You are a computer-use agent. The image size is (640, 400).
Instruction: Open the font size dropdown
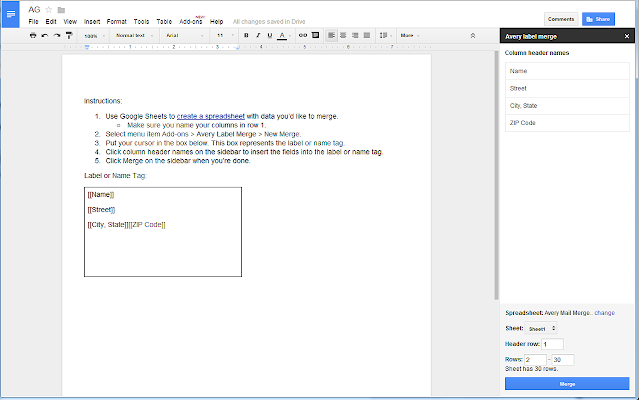[225, 36]
